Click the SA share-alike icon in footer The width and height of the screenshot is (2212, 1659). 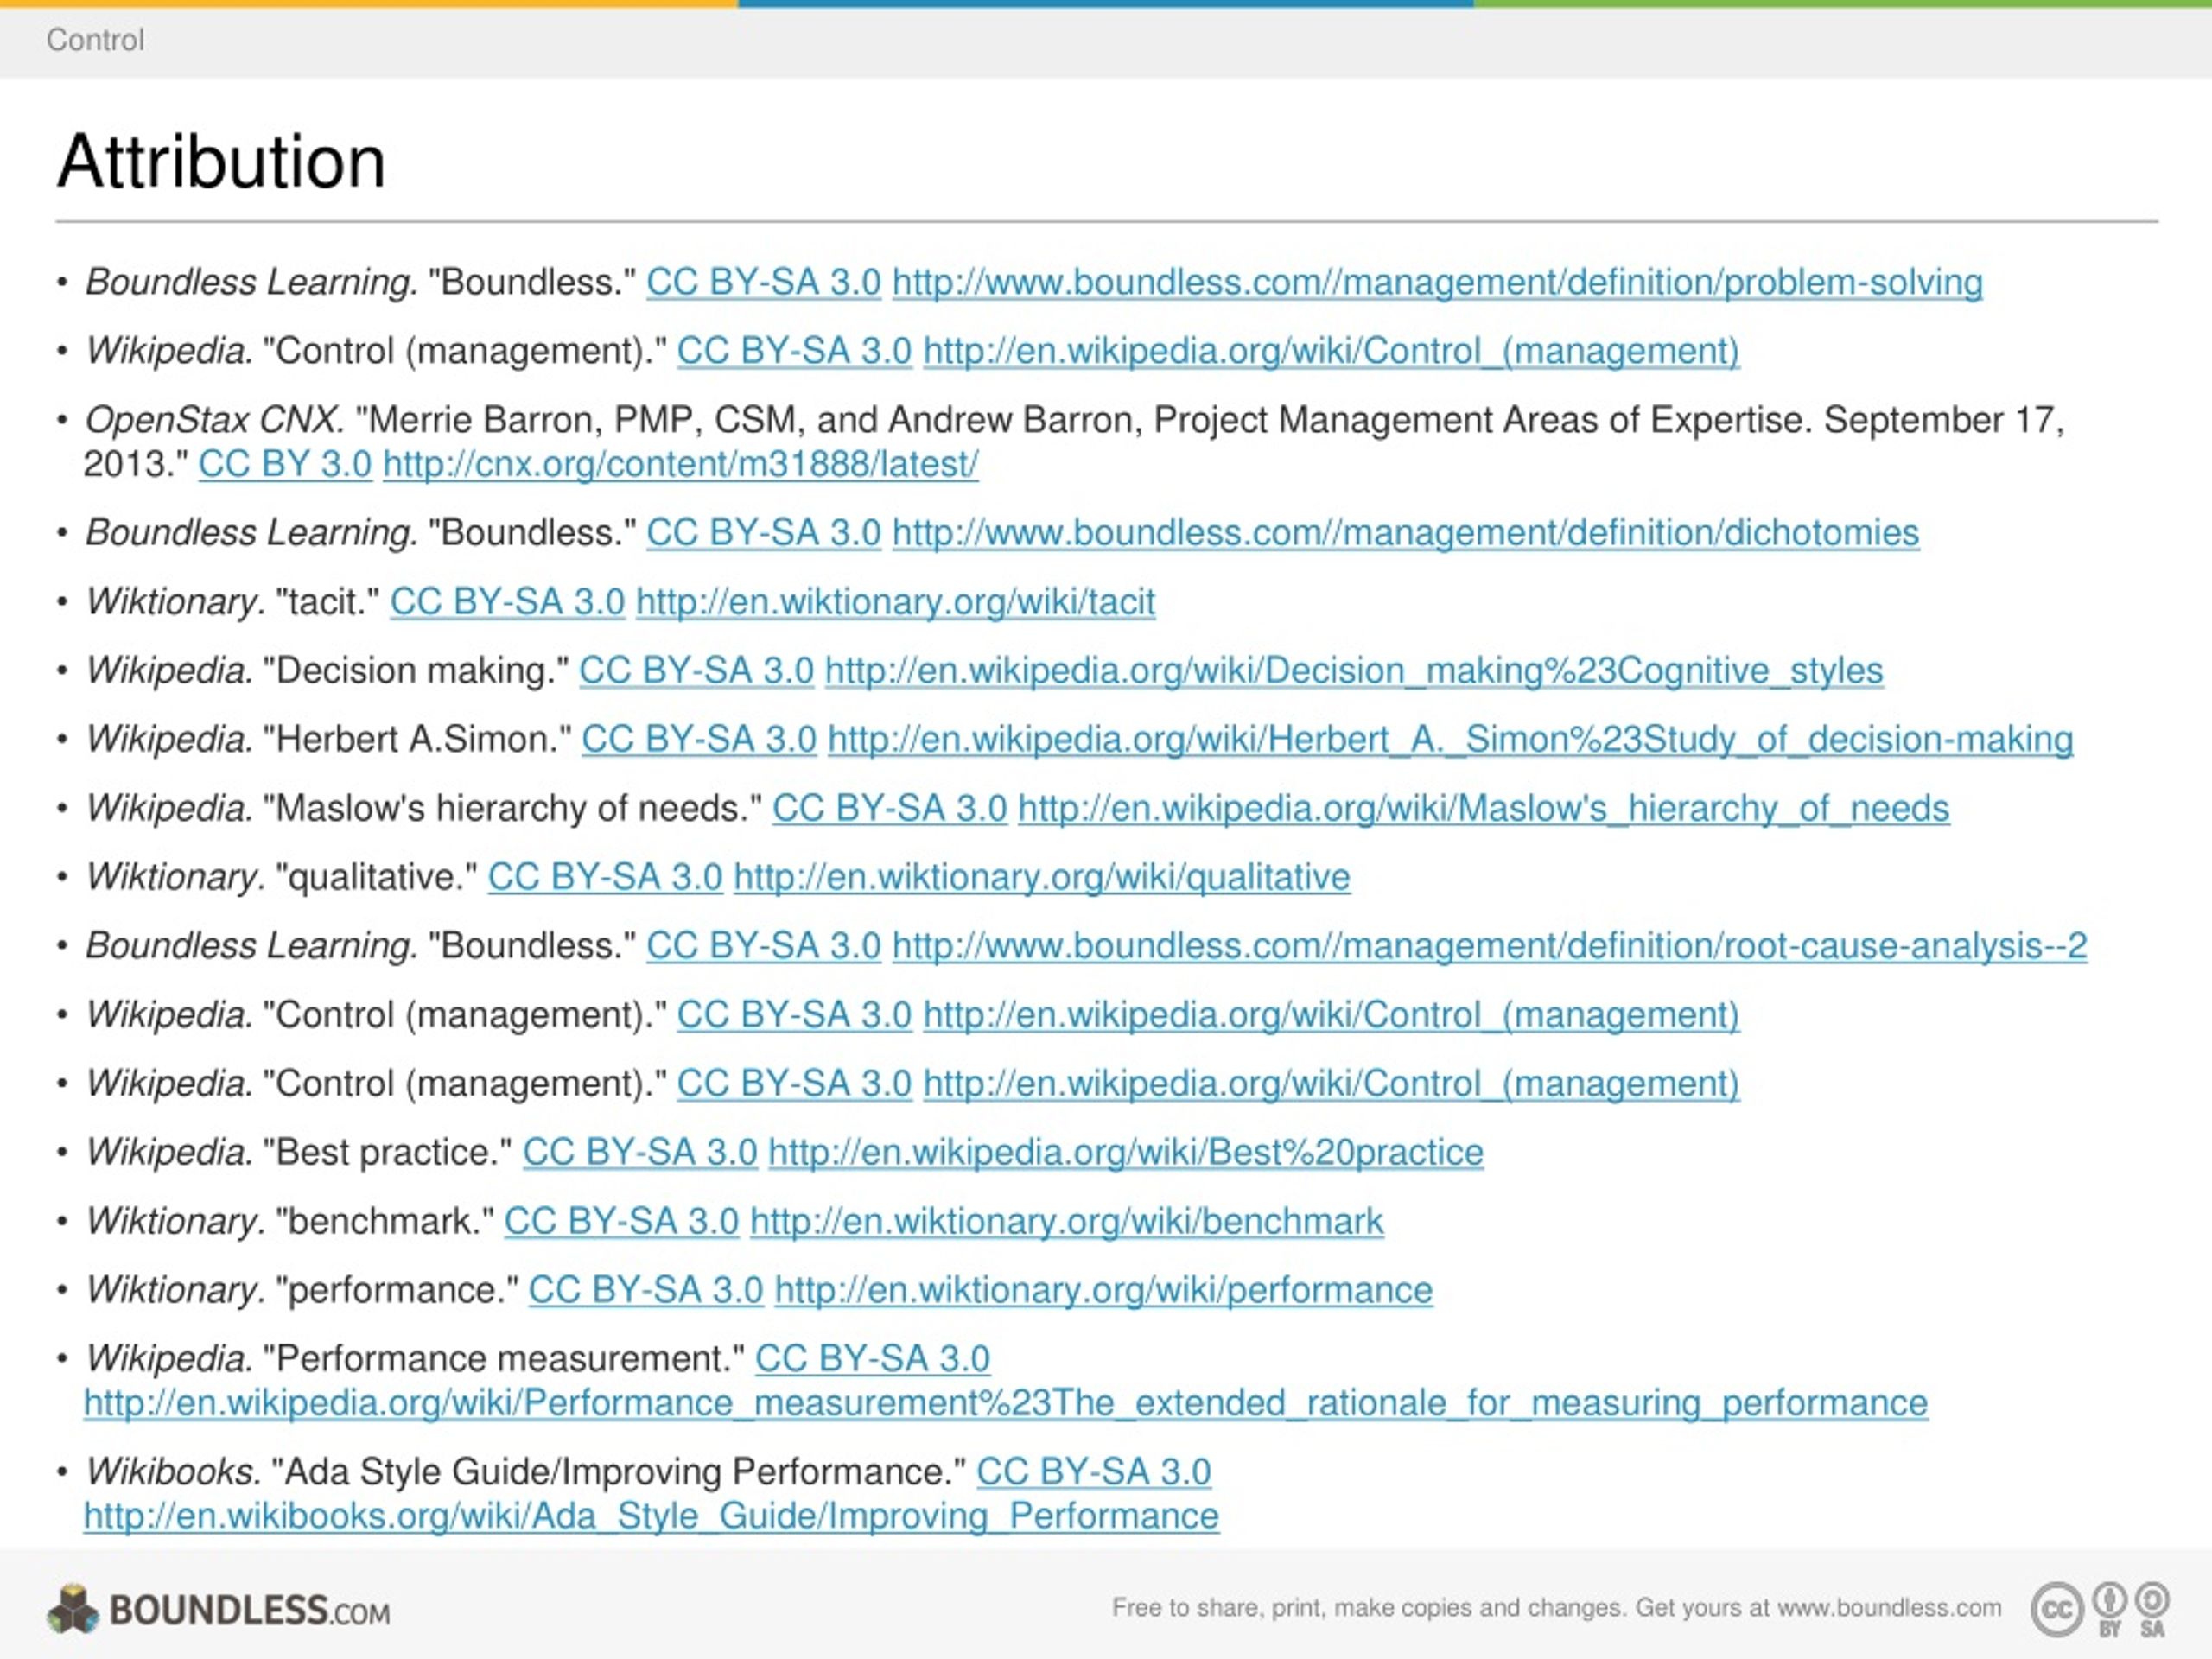(x=2152, y=1609)
